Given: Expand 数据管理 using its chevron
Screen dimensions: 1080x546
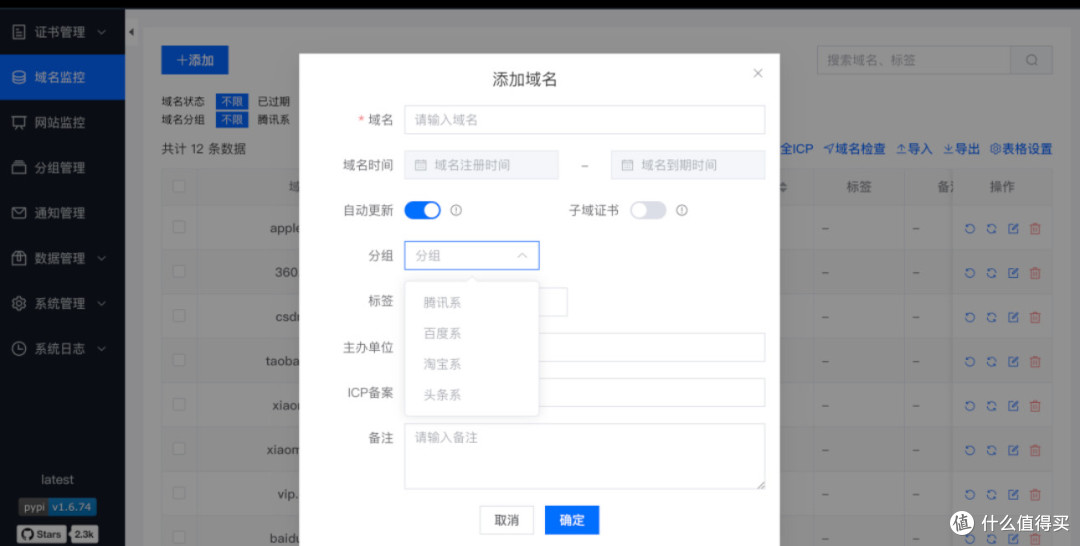Looking at the screenshot, I should pyautogui.click(x=102, y=259).
